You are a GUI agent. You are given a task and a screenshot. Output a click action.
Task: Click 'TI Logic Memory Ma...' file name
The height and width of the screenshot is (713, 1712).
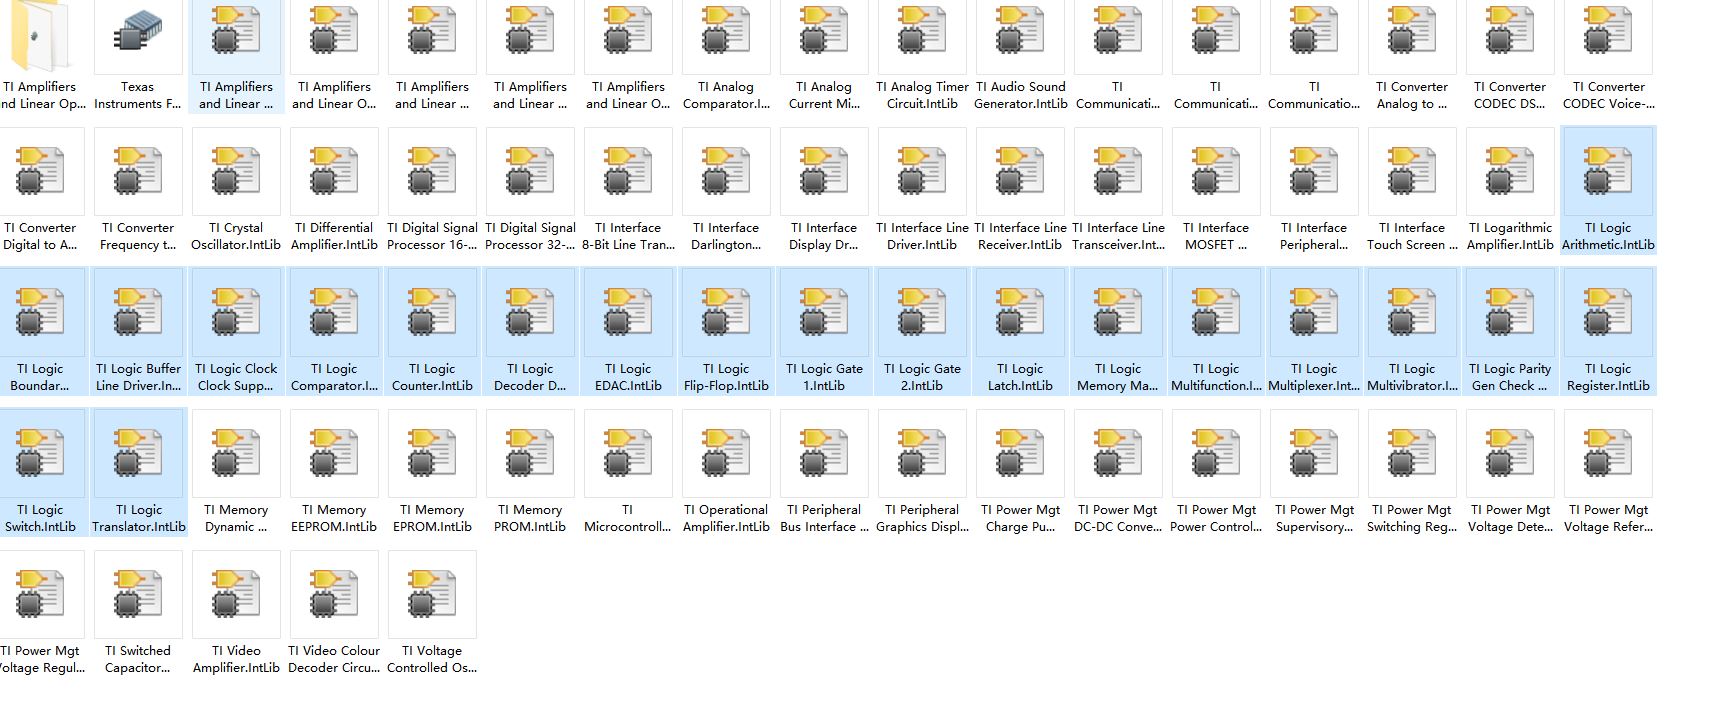[1118, 377]
